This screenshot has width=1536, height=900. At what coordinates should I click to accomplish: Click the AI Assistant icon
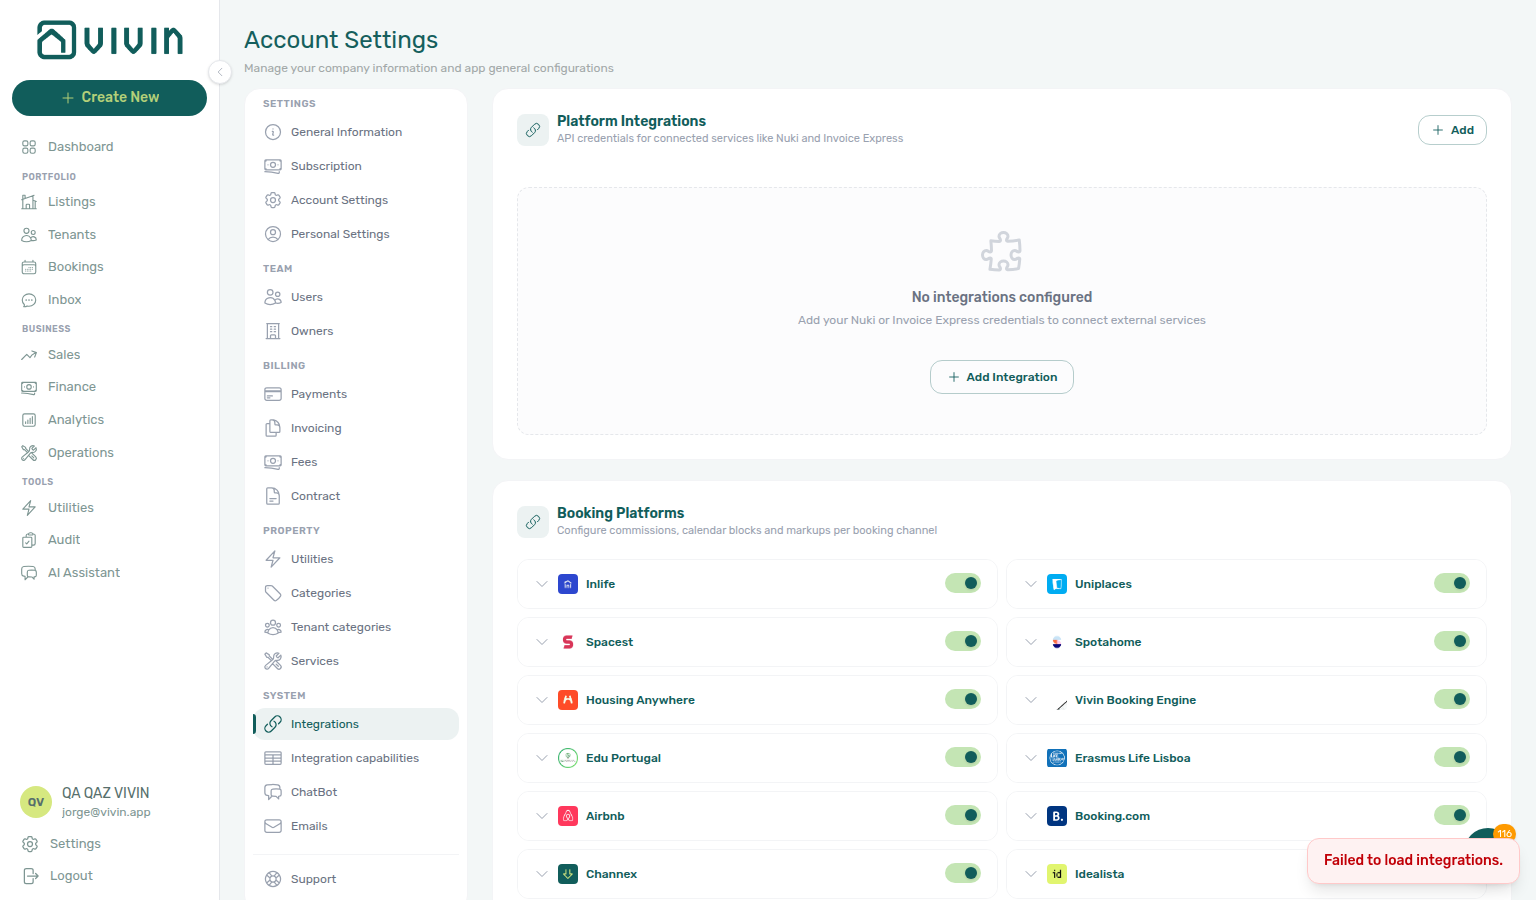[x=29, y=573]
